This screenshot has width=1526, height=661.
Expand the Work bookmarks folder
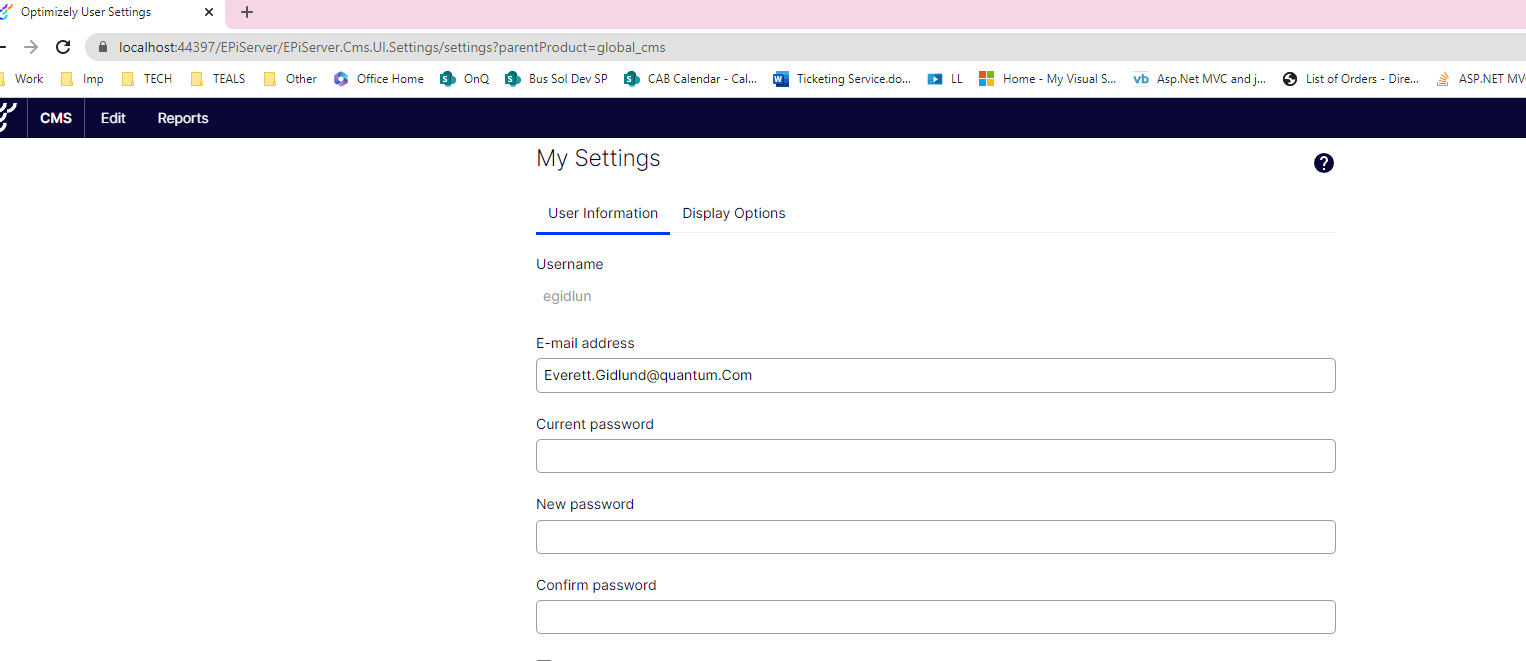coord(24,79)
